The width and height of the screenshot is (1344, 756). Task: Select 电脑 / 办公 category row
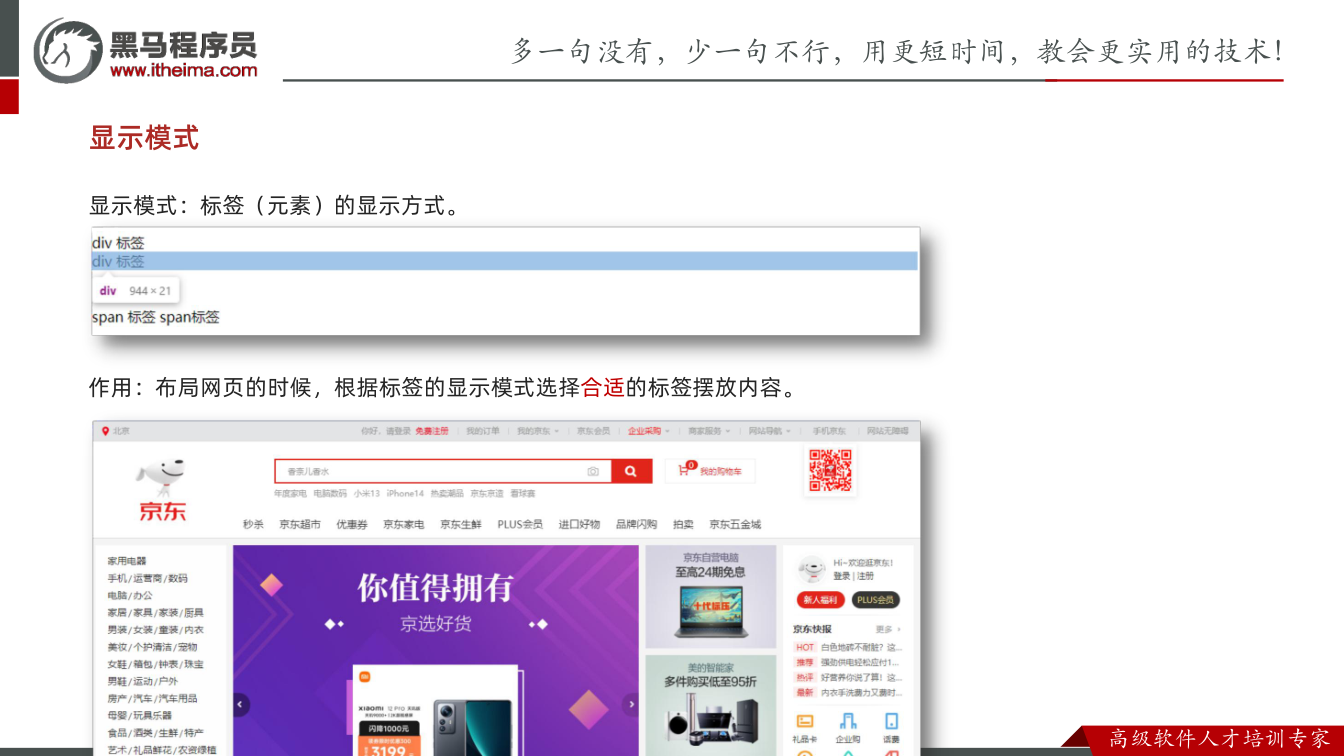[130, 595]
